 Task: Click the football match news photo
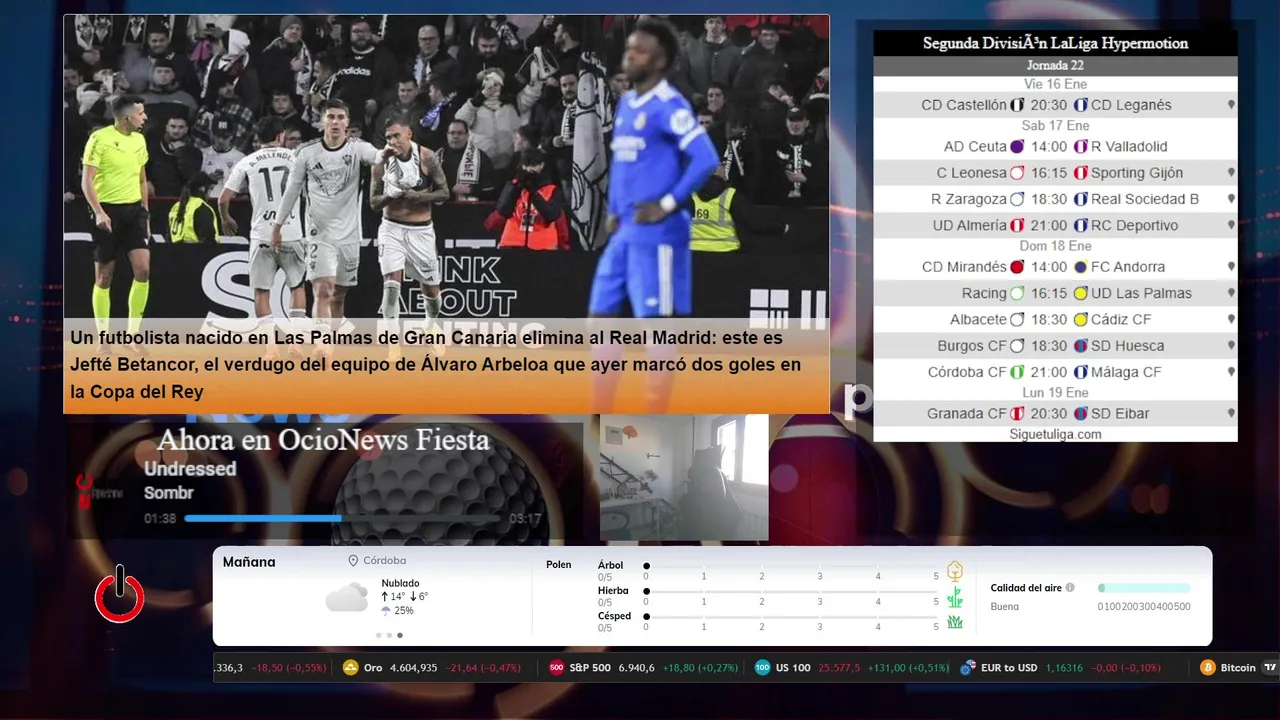(x=446, y=166)
